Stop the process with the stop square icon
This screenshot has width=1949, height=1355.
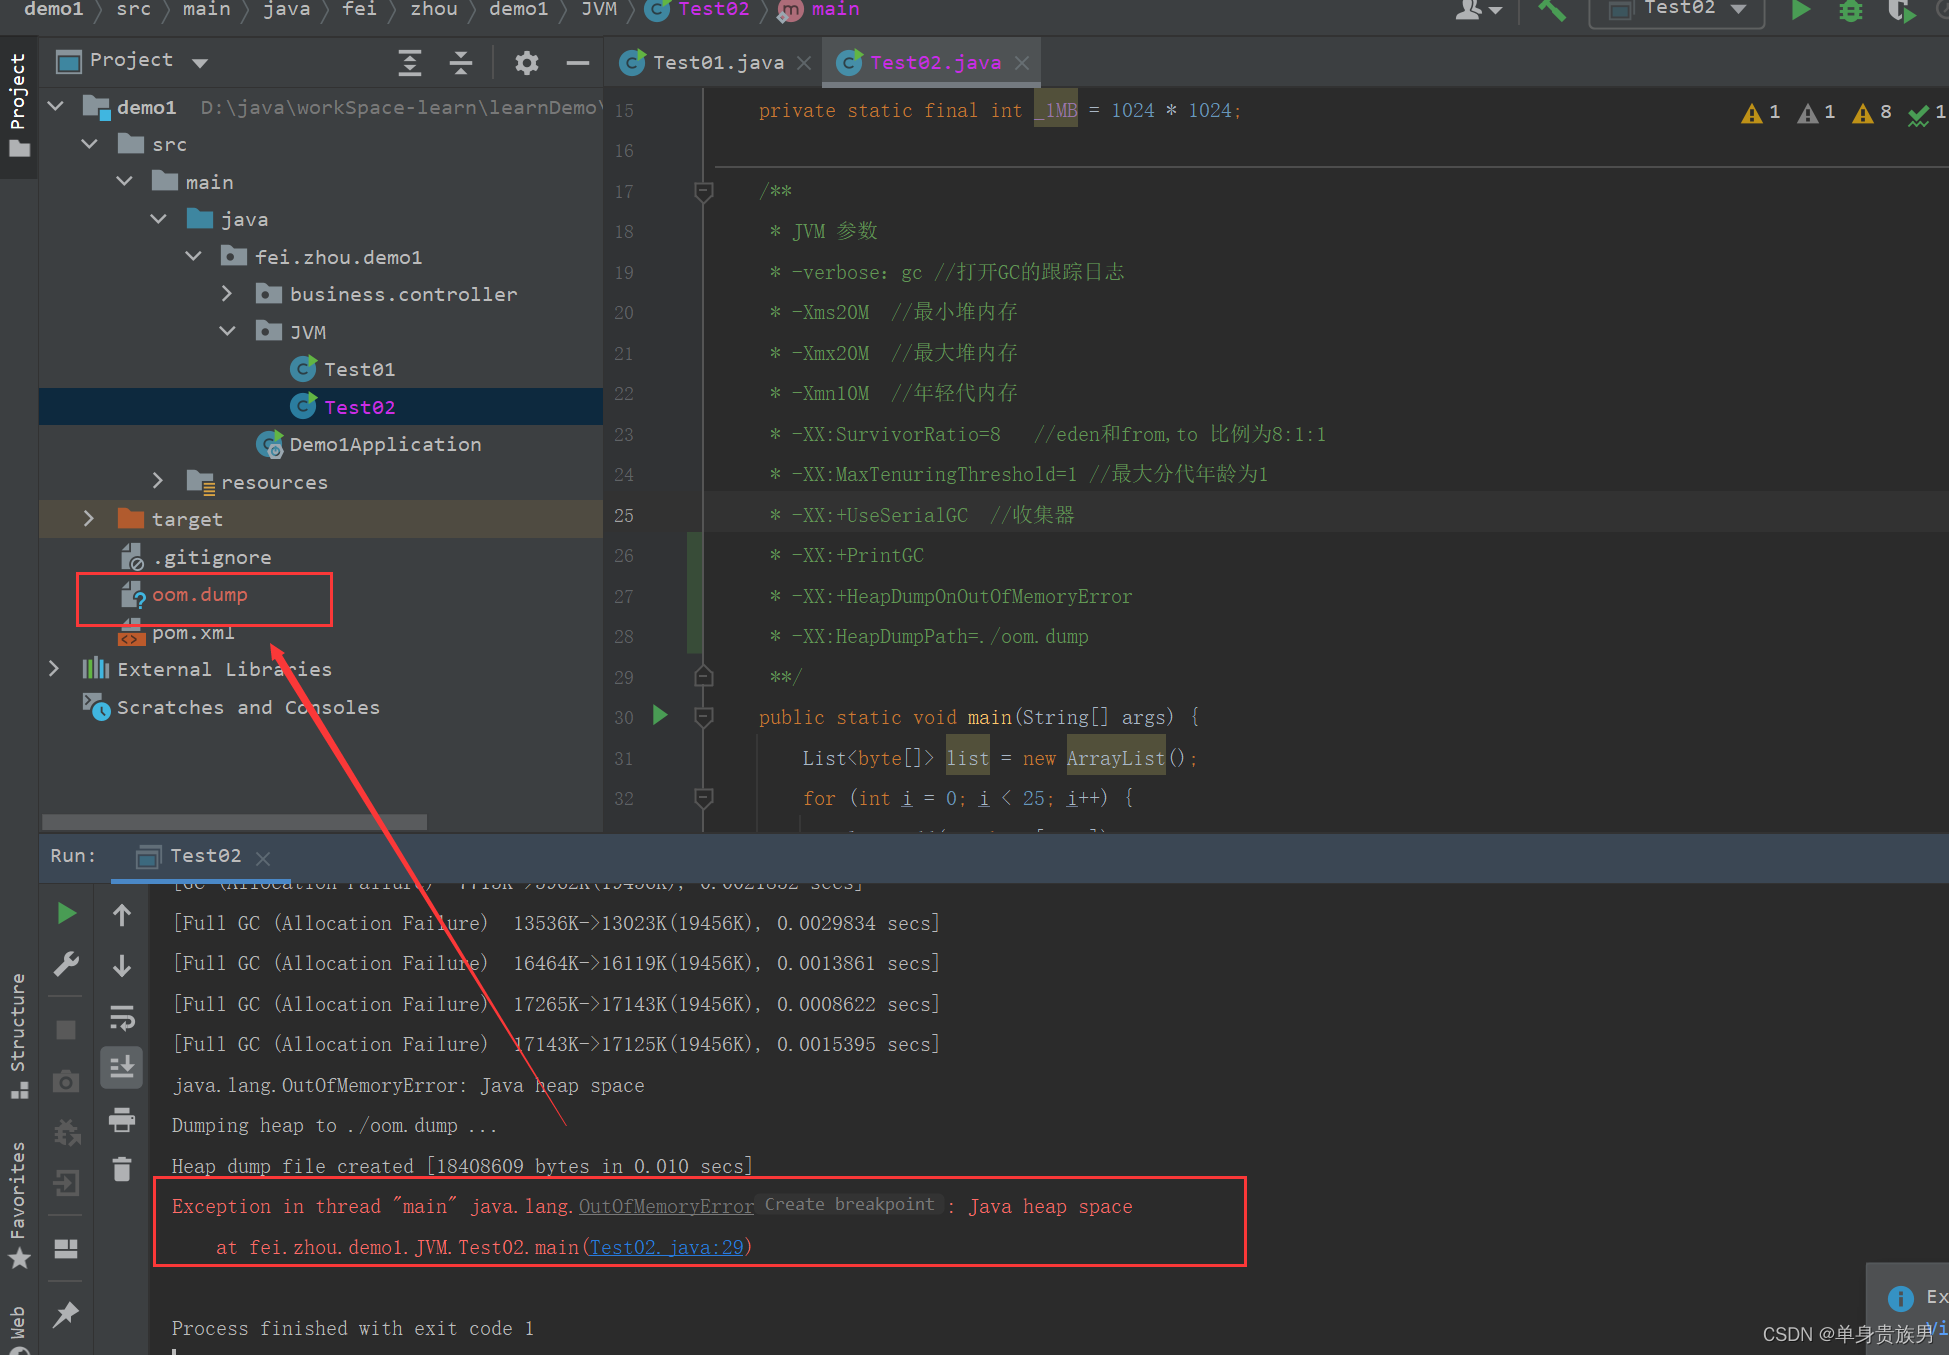[x=66, y=1030]
